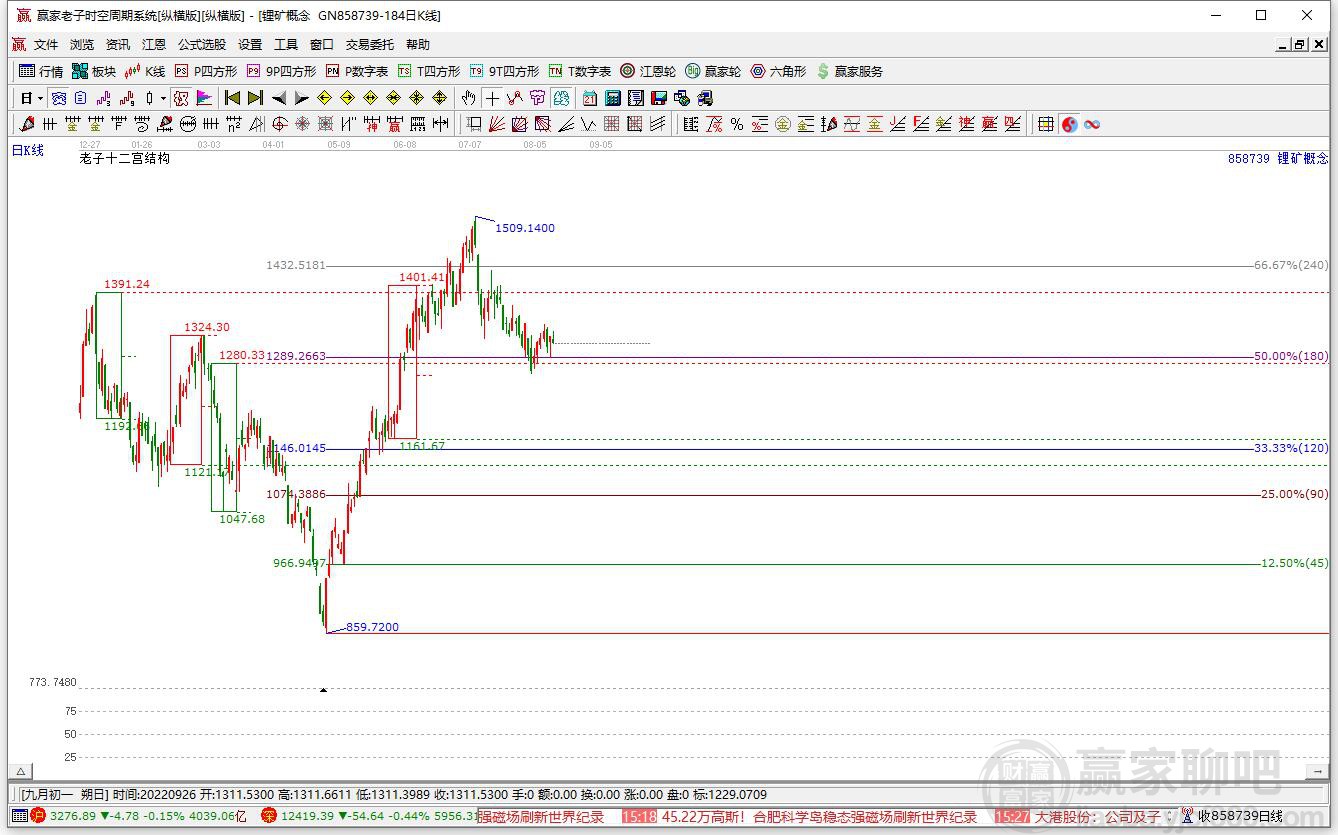Select the colored grid table icon
Image resolution: width=1338 pixels, height=835 pixels.
coord(1046,124)
